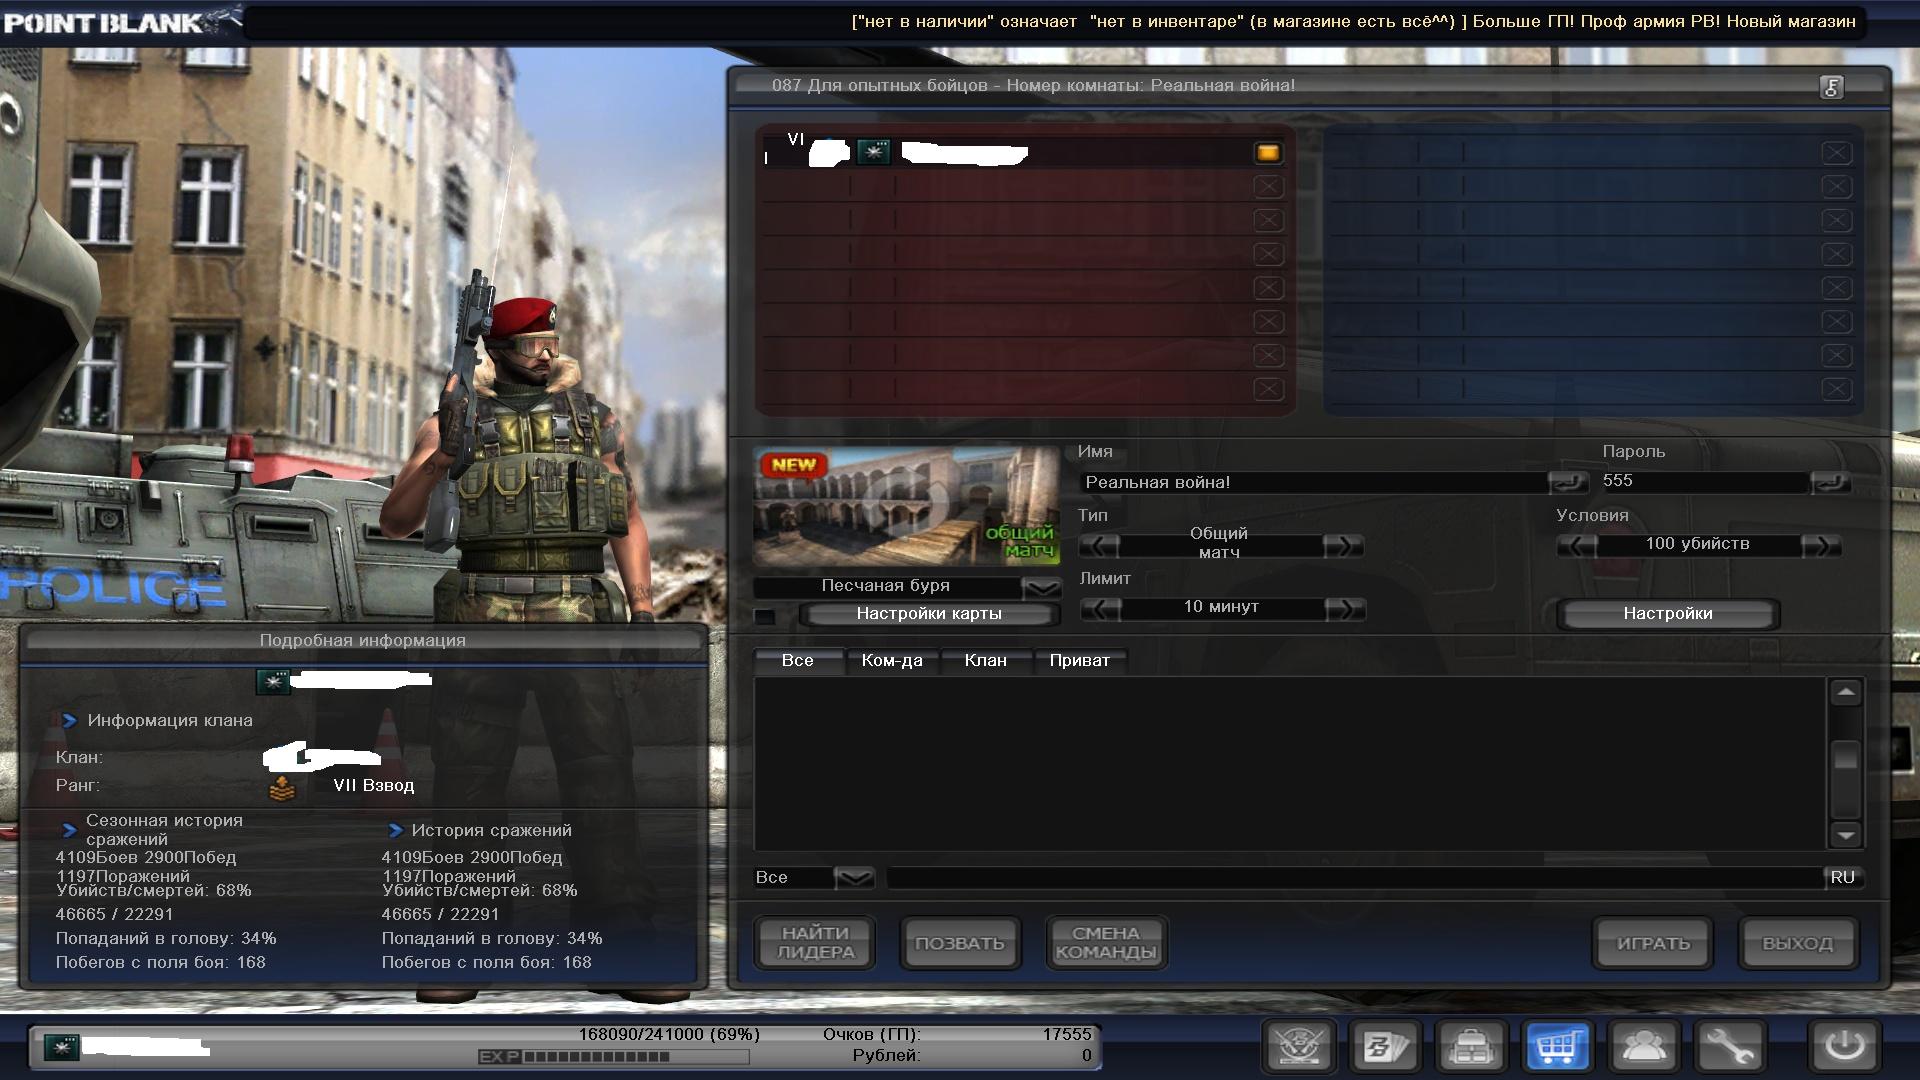Open the friends community icon
This screenshot has height=1080, width=1920.
tap(1644, 1047)
